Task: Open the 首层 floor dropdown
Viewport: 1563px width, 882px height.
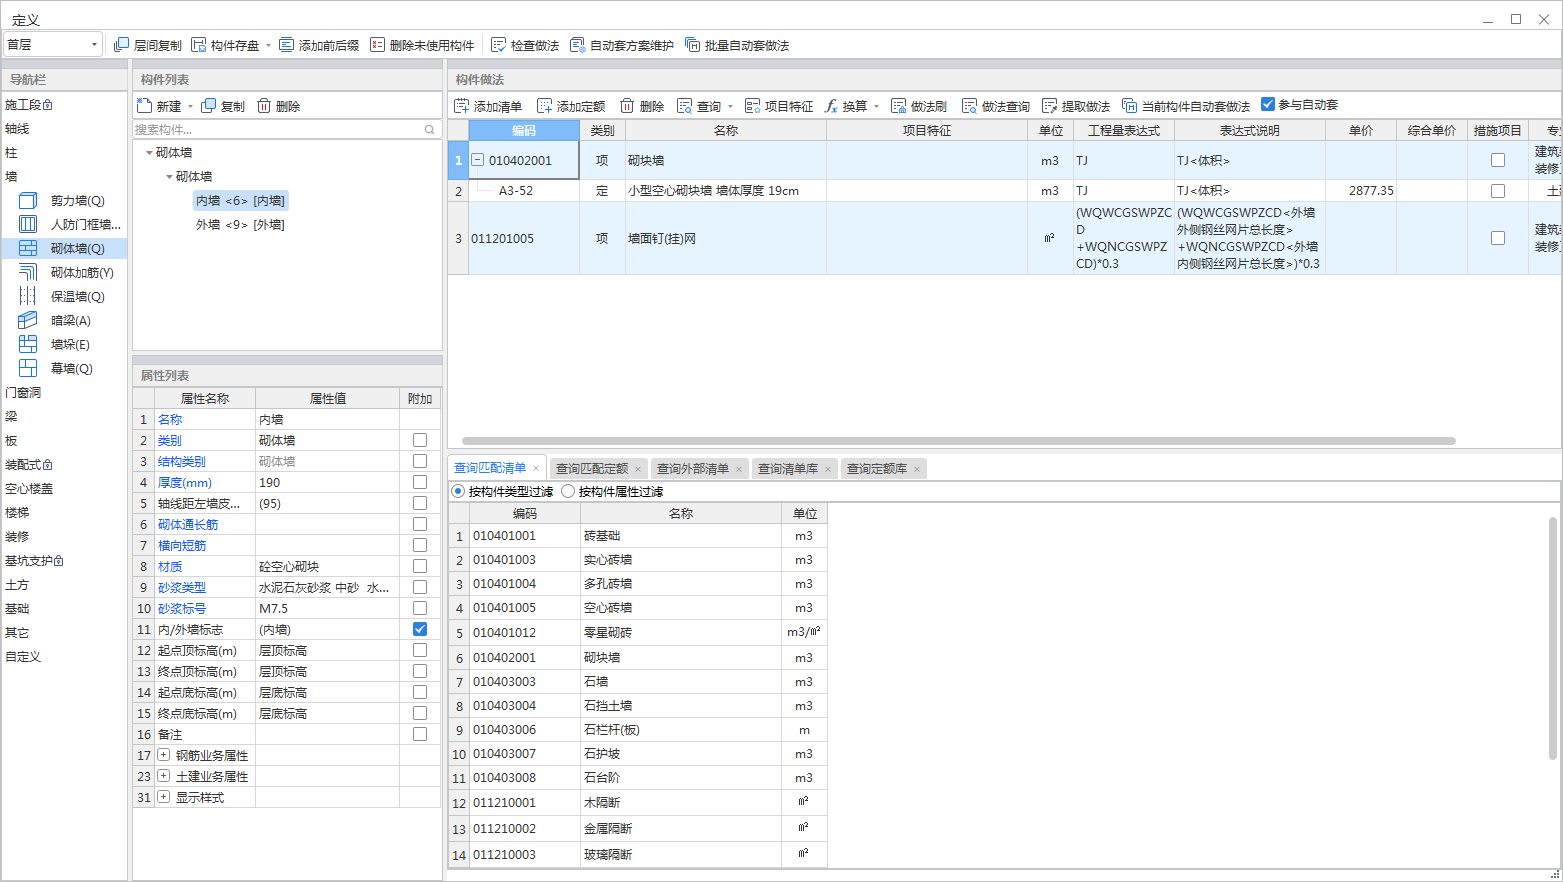Action: pos(53,44)
